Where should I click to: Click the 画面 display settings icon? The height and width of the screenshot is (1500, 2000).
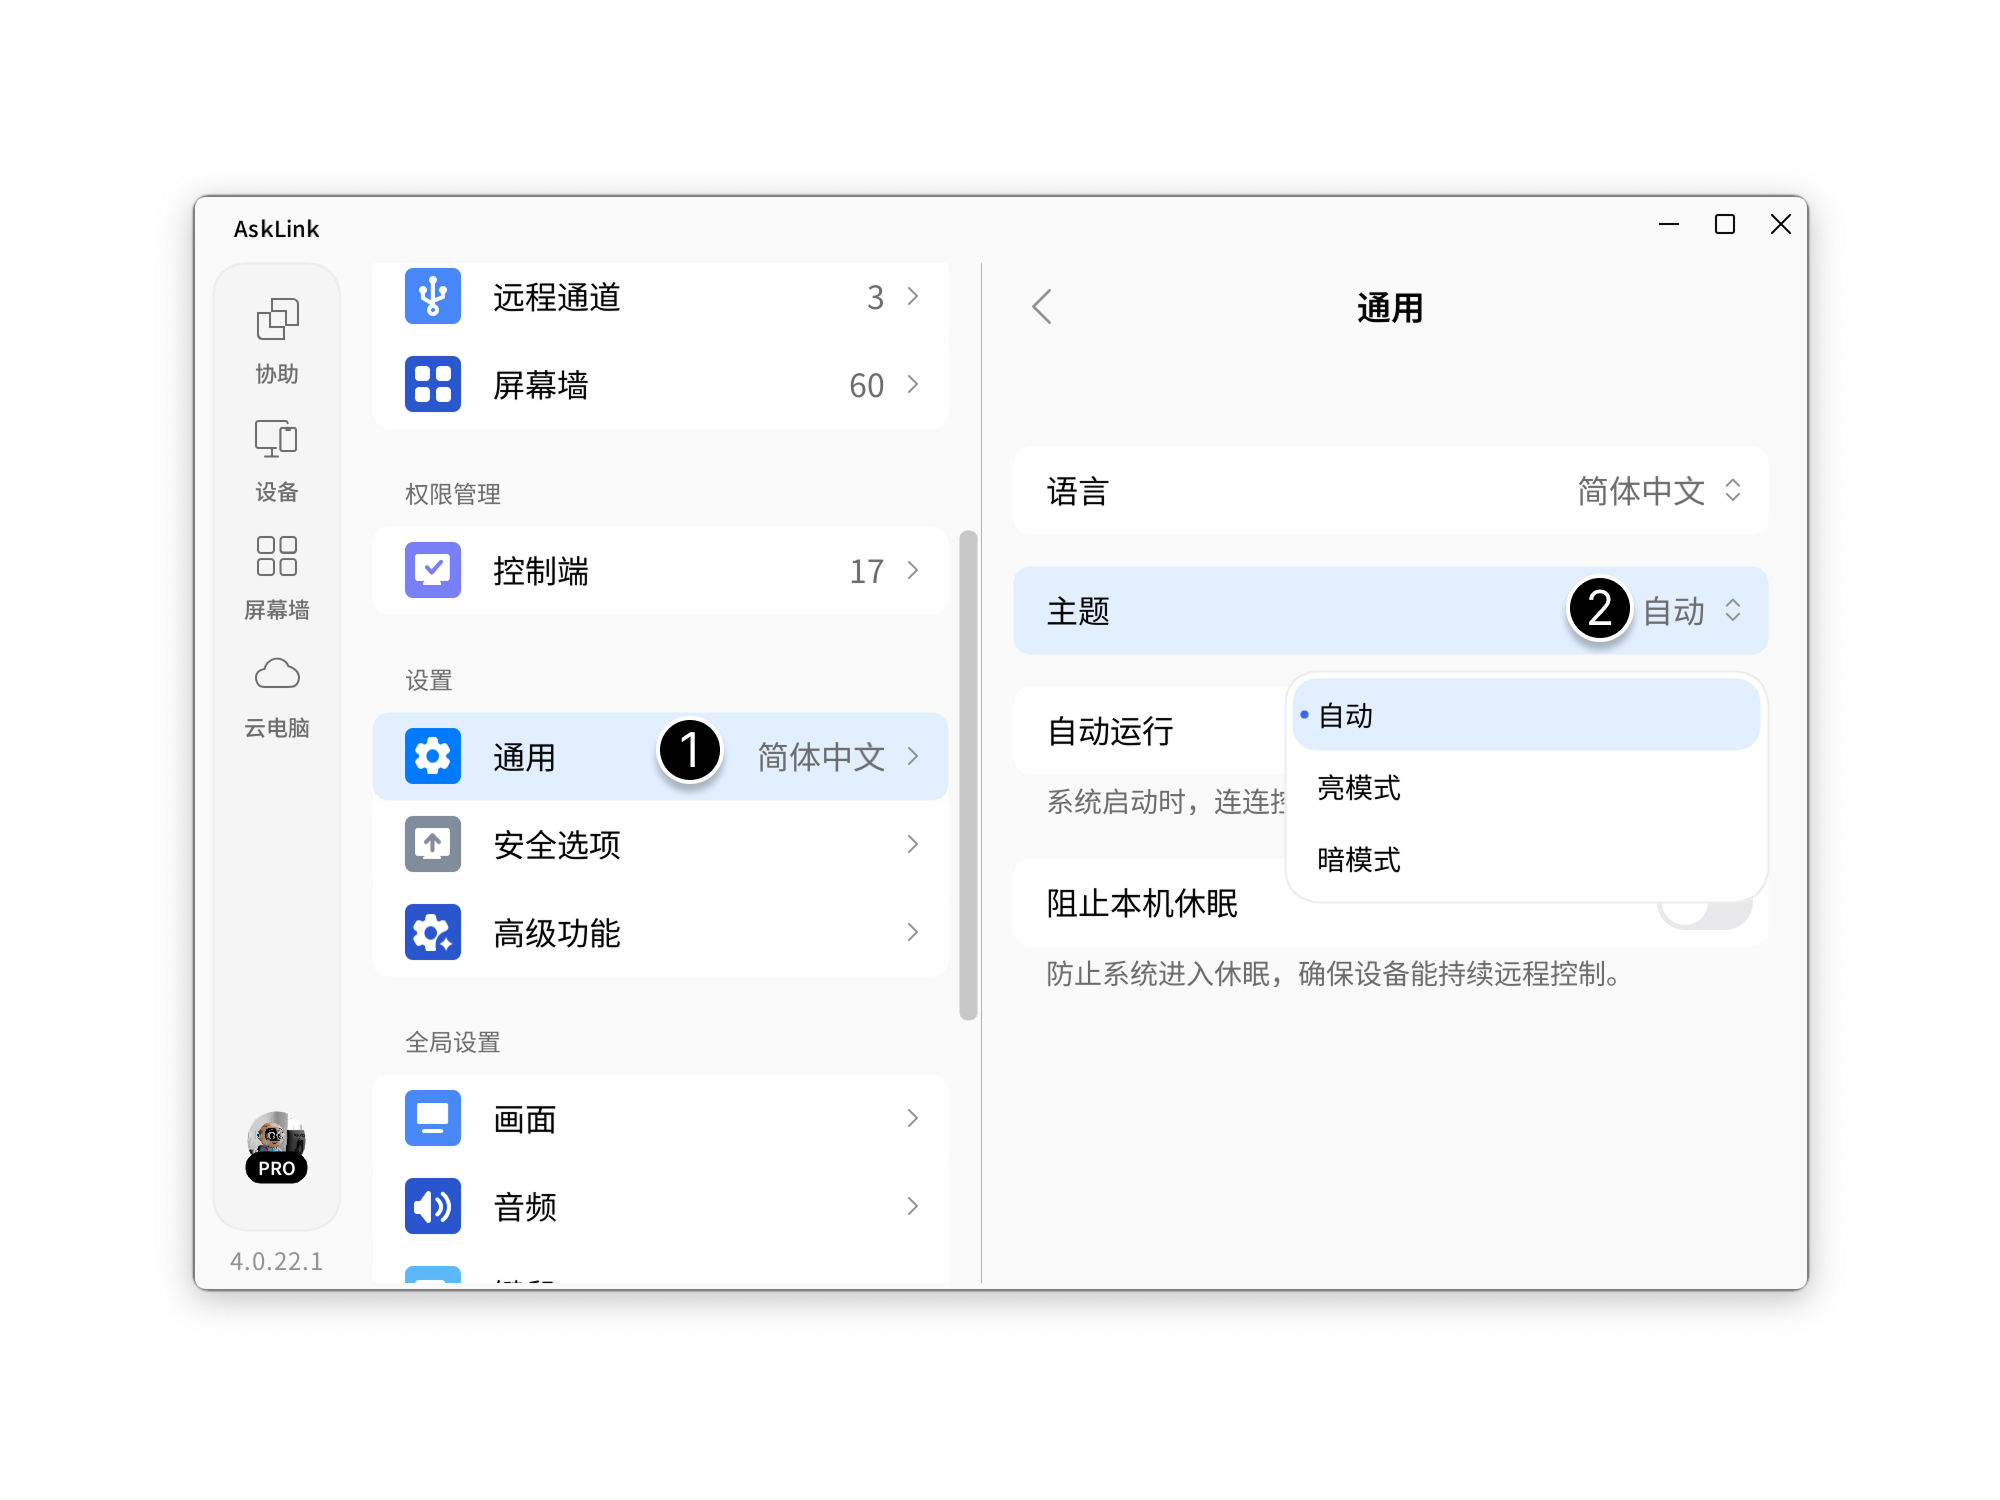tap(432, 1118)
